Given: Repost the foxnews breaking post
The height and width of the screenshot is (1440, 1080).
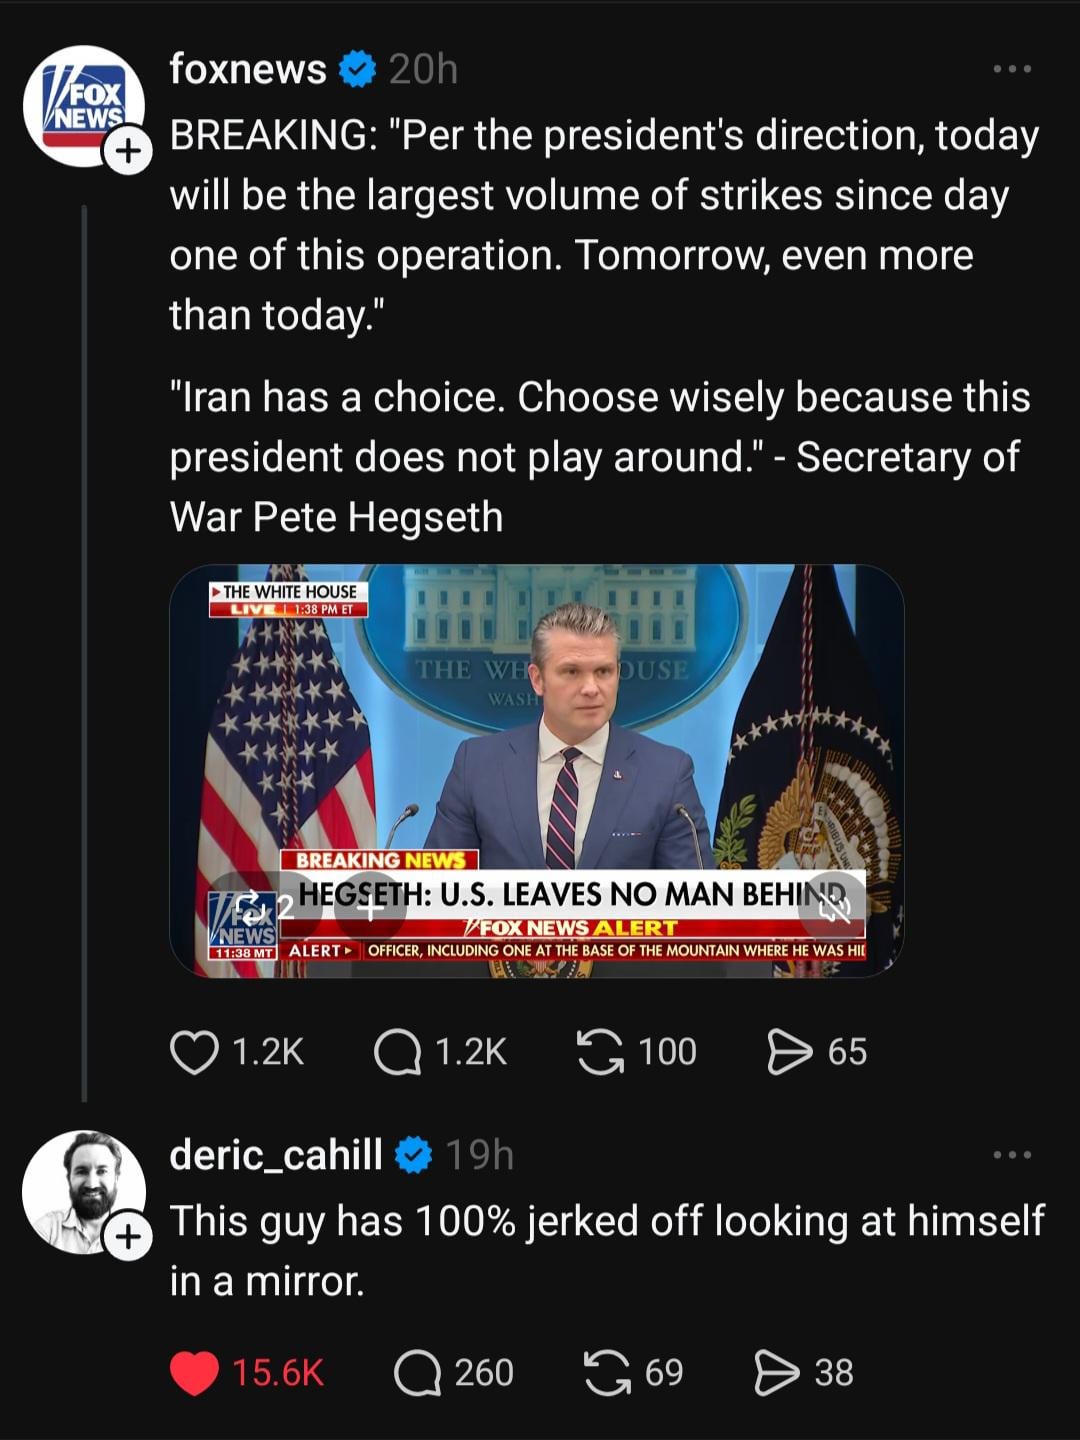Looking at the screenshot, I should click(x=600, y=1052).
